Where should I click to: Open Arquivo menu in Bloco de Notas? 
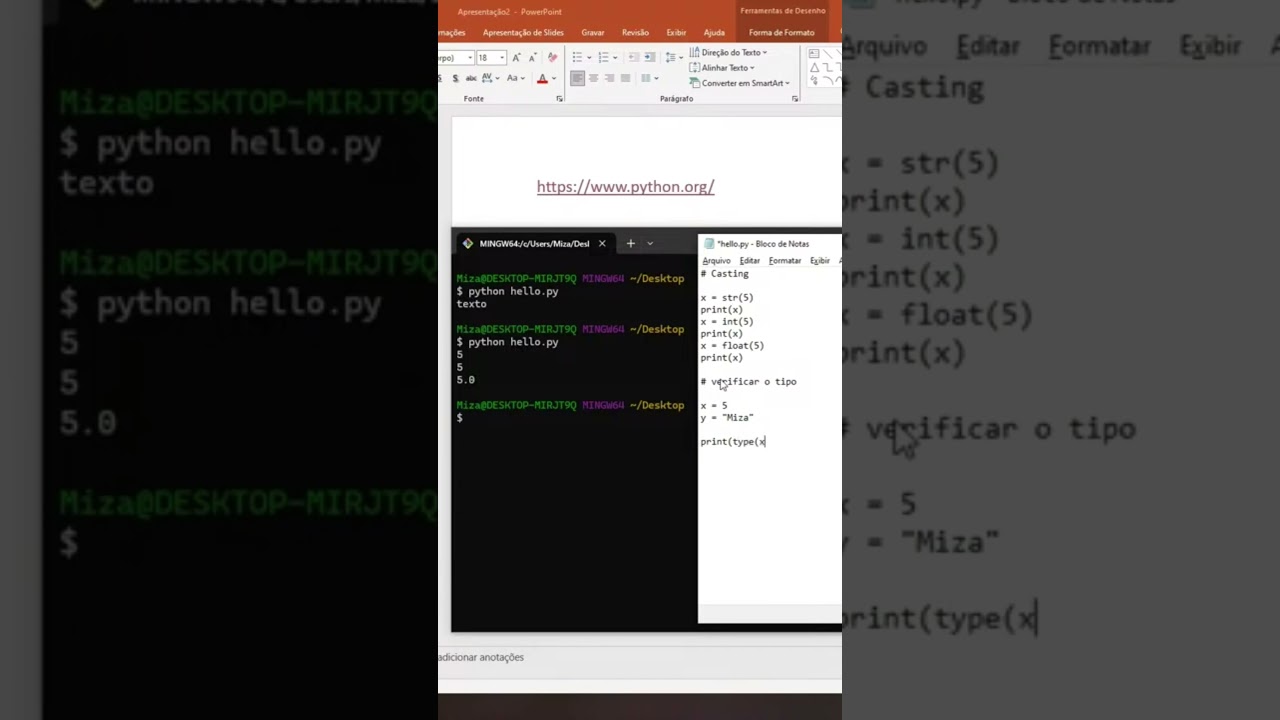(x=716, y=261)
